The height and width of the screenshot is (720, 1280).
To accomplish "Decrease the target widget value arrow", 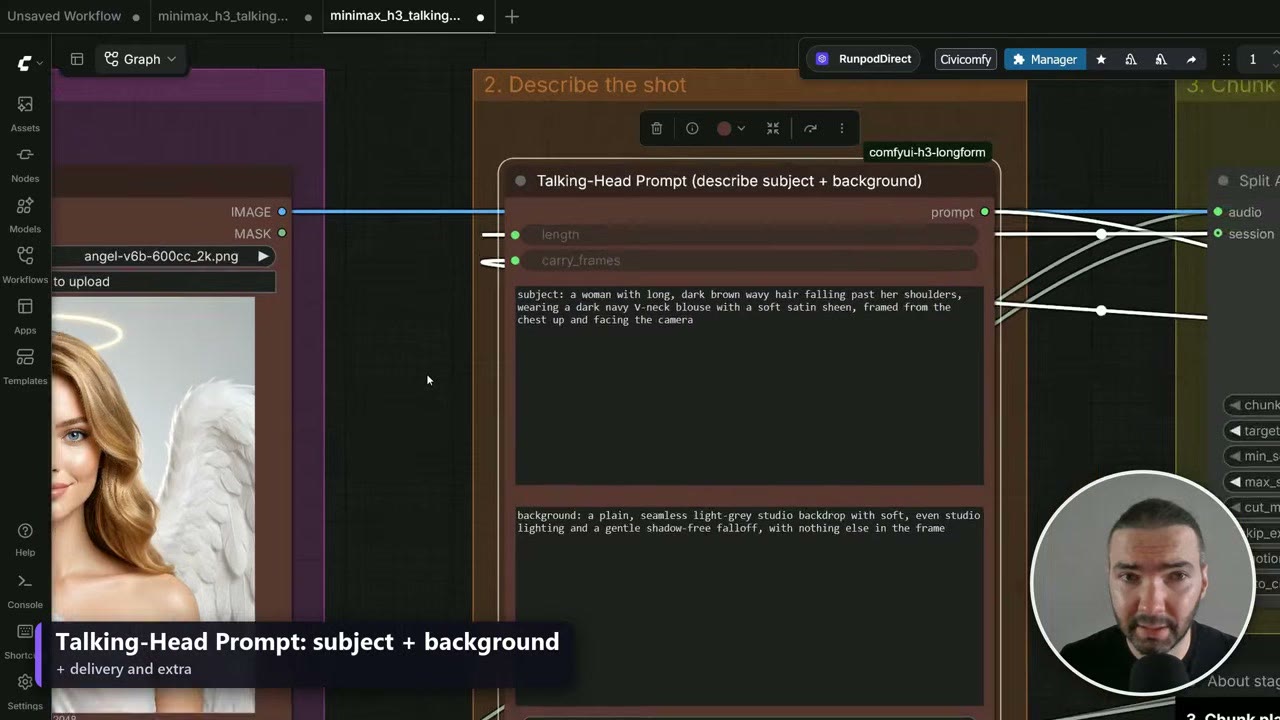I will [1235, 431].
